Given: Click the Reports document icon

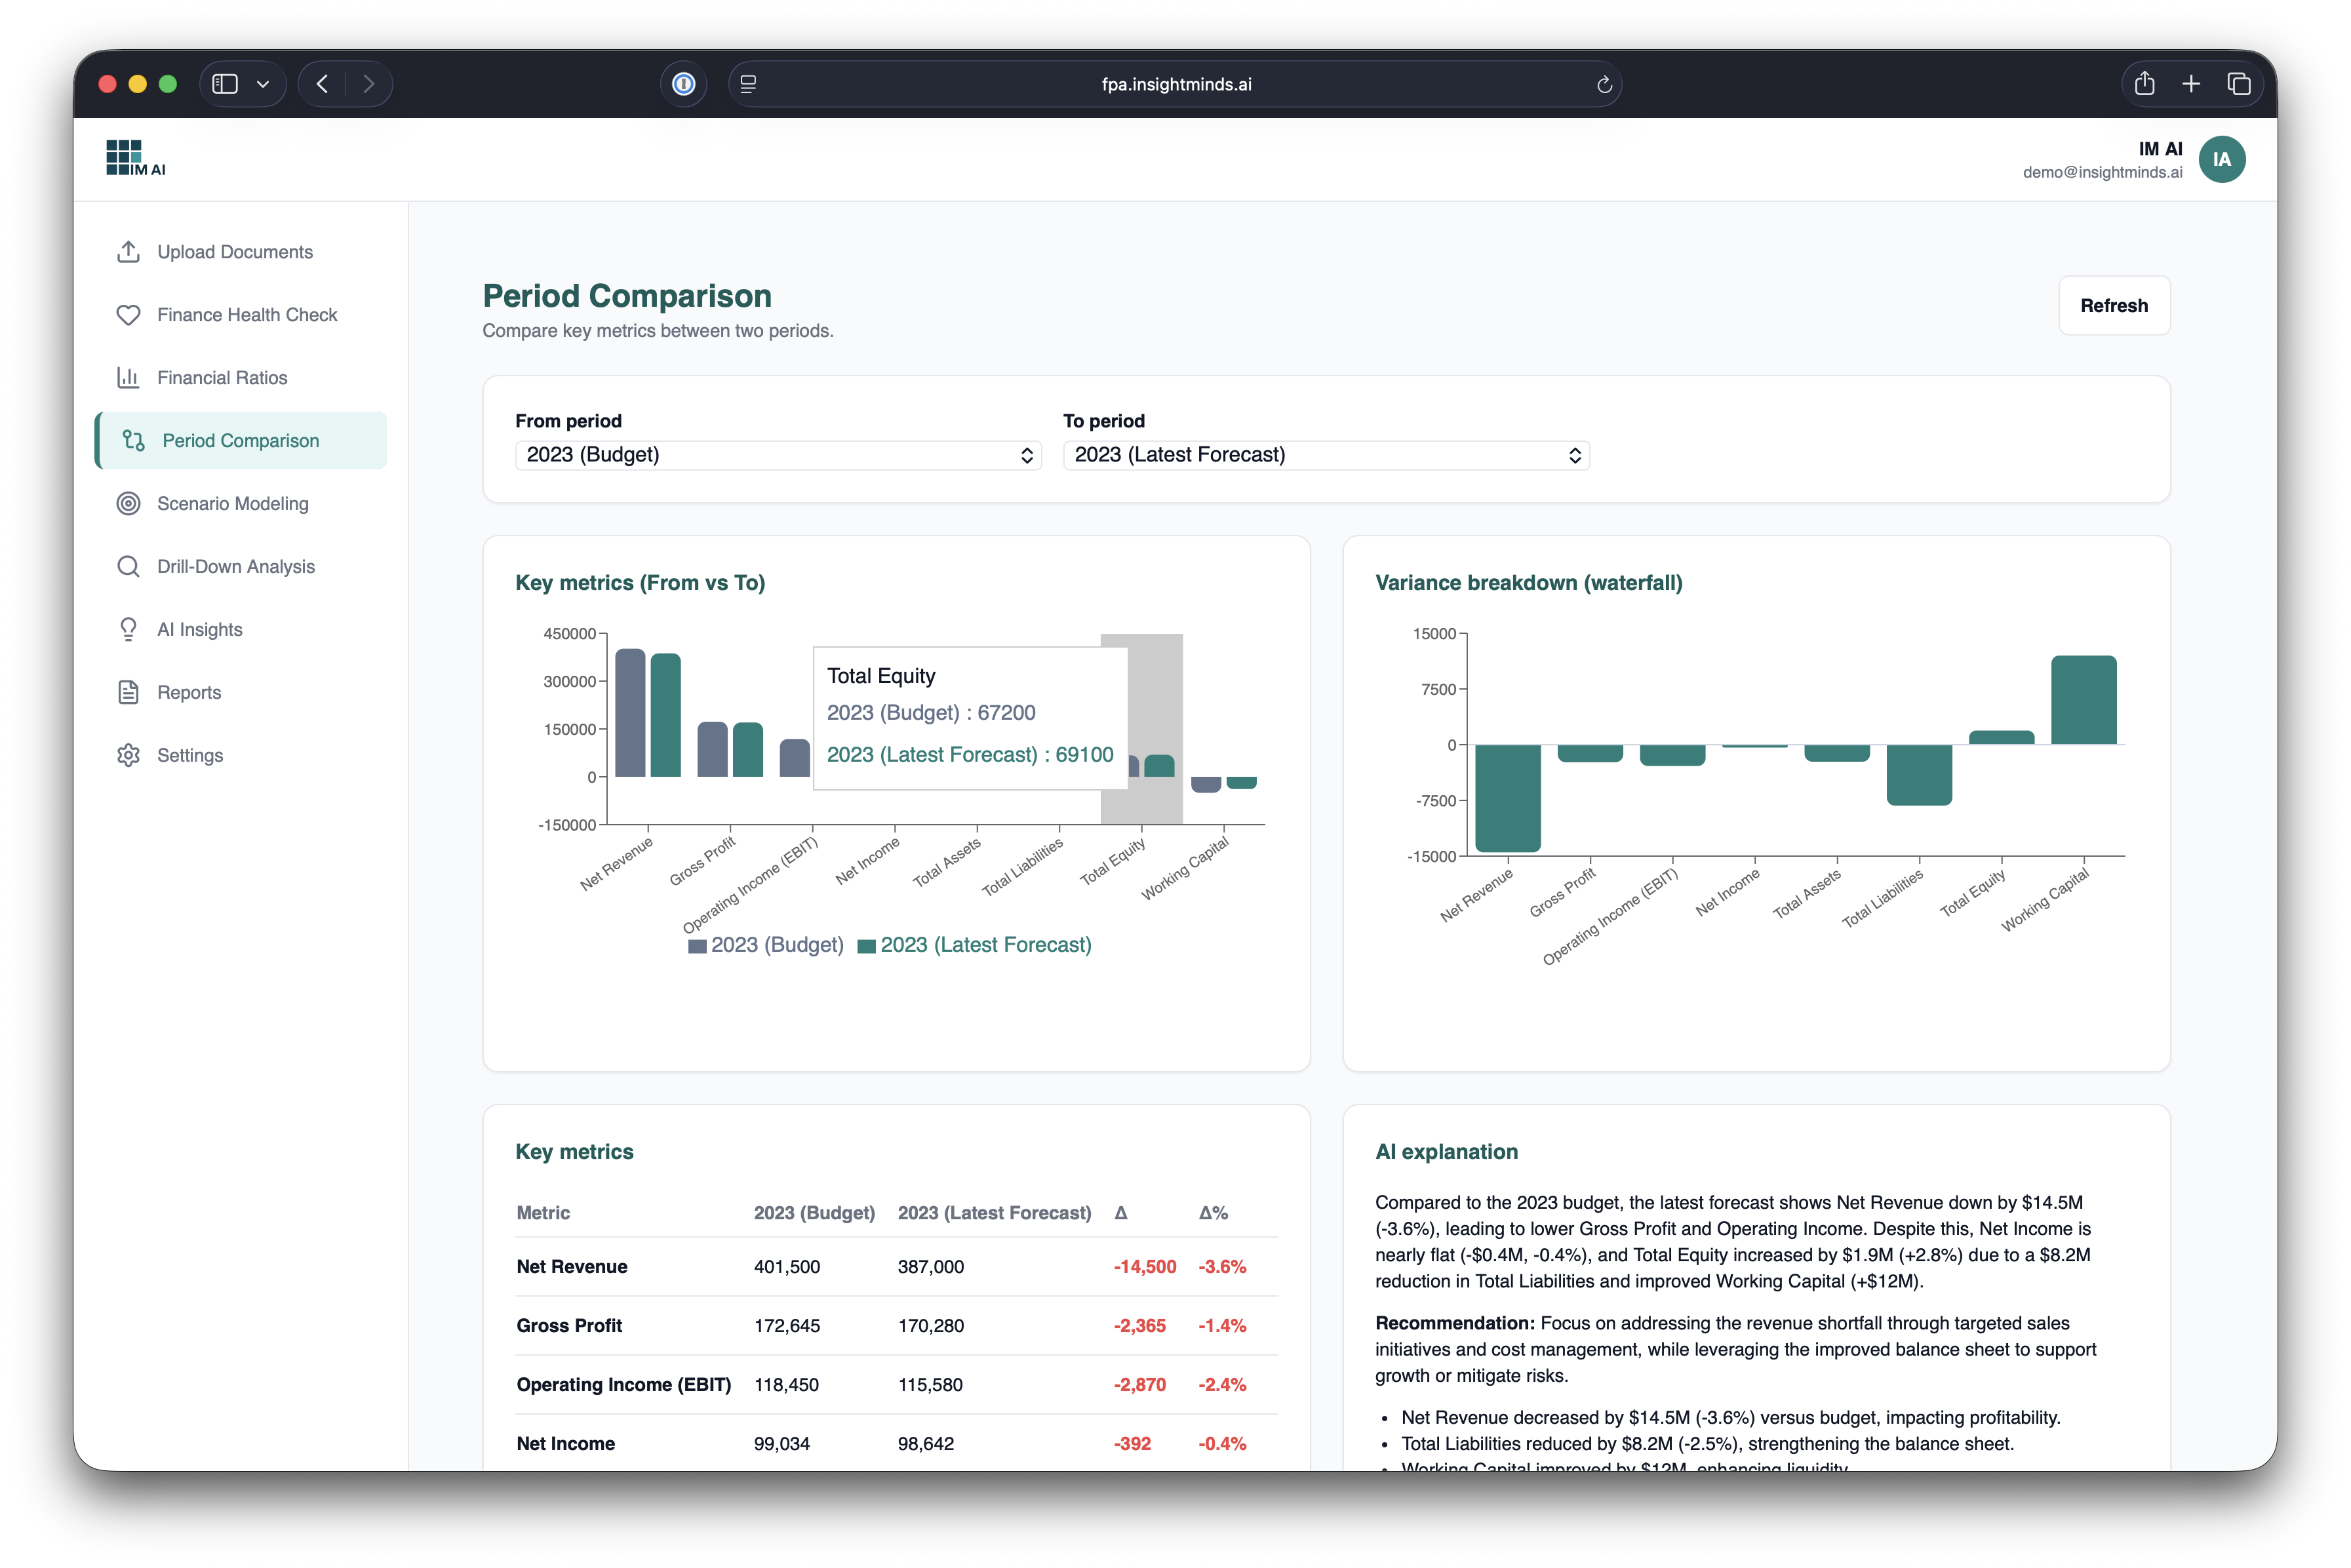Looking at the screenshot, I should [128, 693].
